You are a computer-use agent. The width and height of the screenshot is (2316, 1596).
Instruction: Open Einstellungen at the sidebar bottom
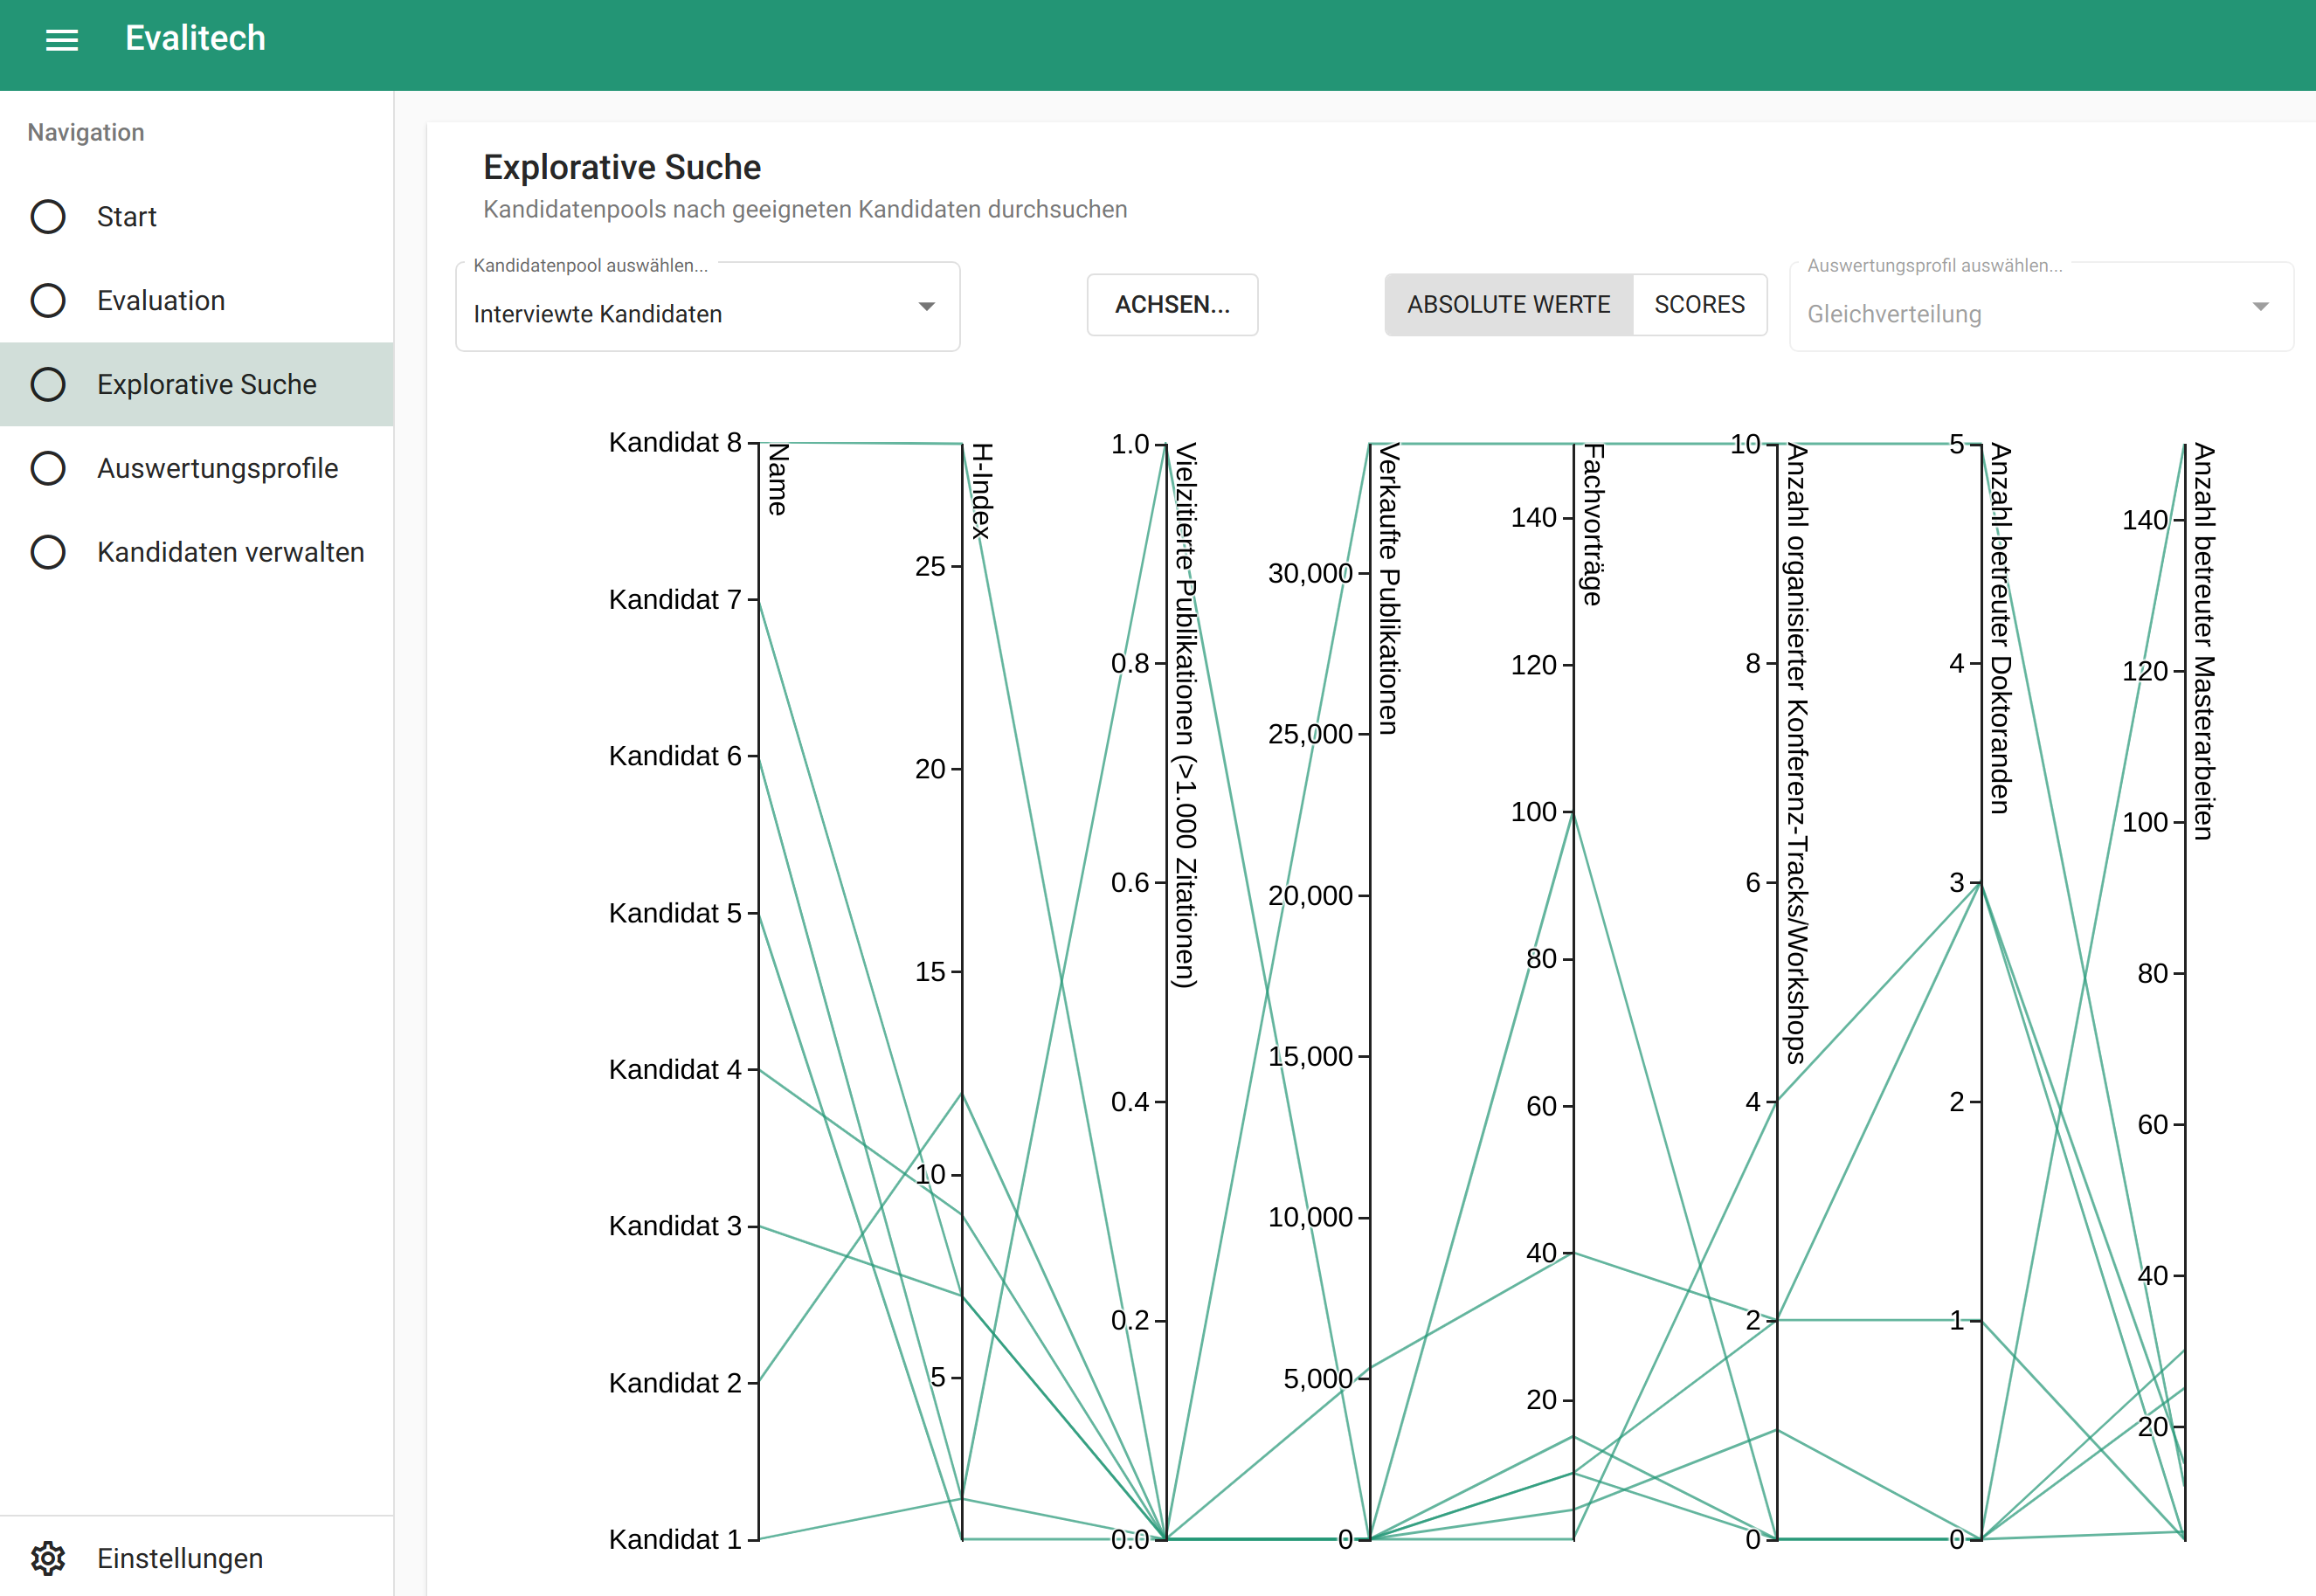coord(196,1558)
